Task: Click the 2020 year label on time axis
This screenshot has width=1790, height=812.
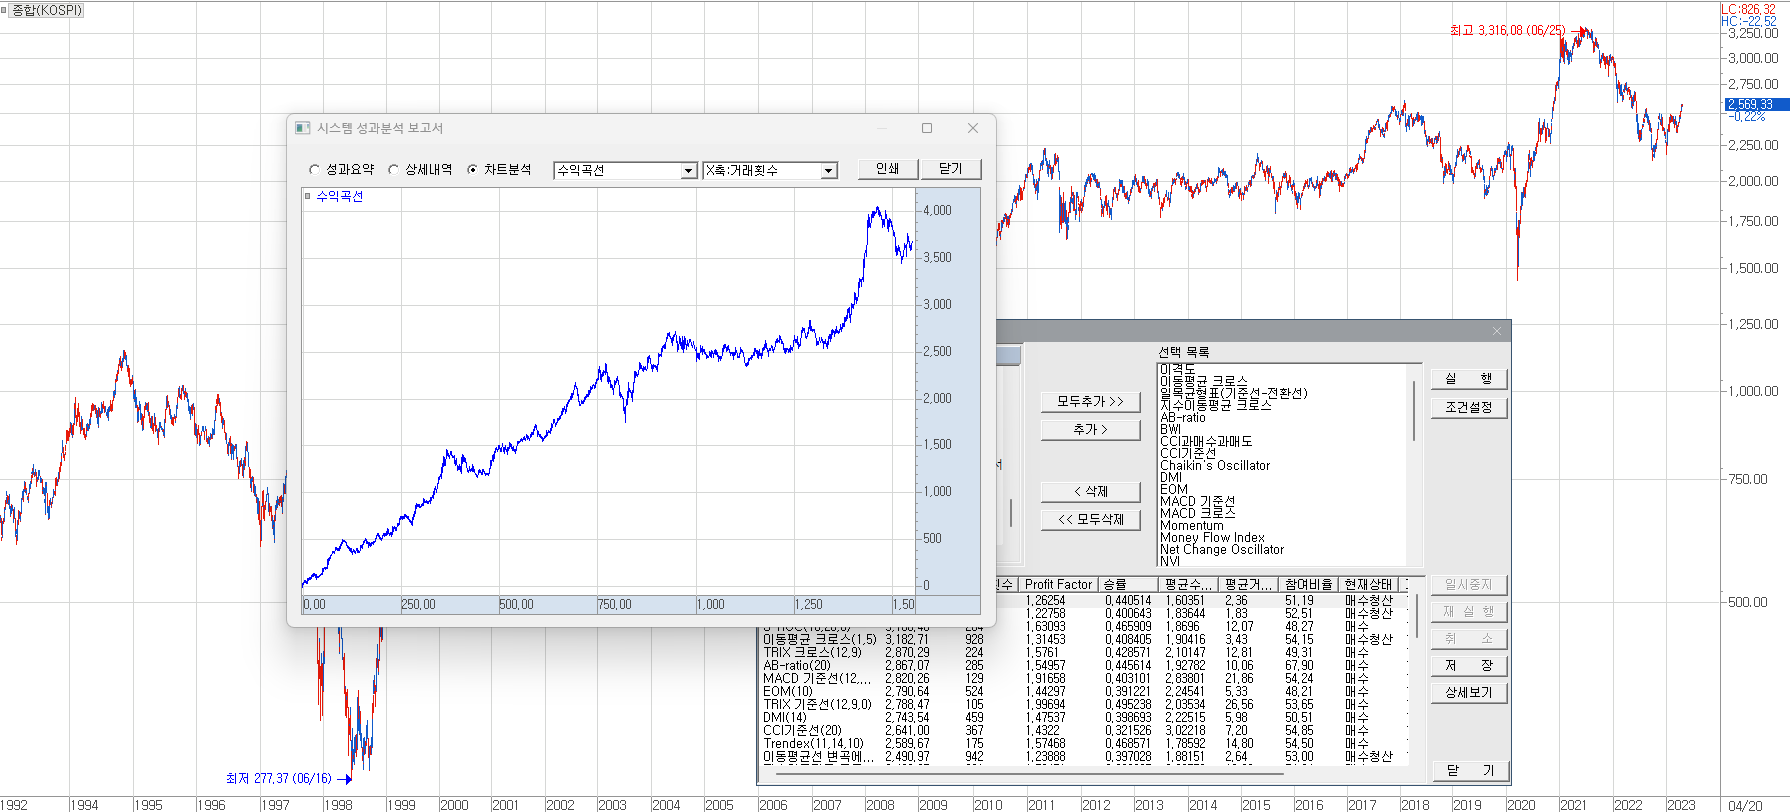Action: [1520, 805]
